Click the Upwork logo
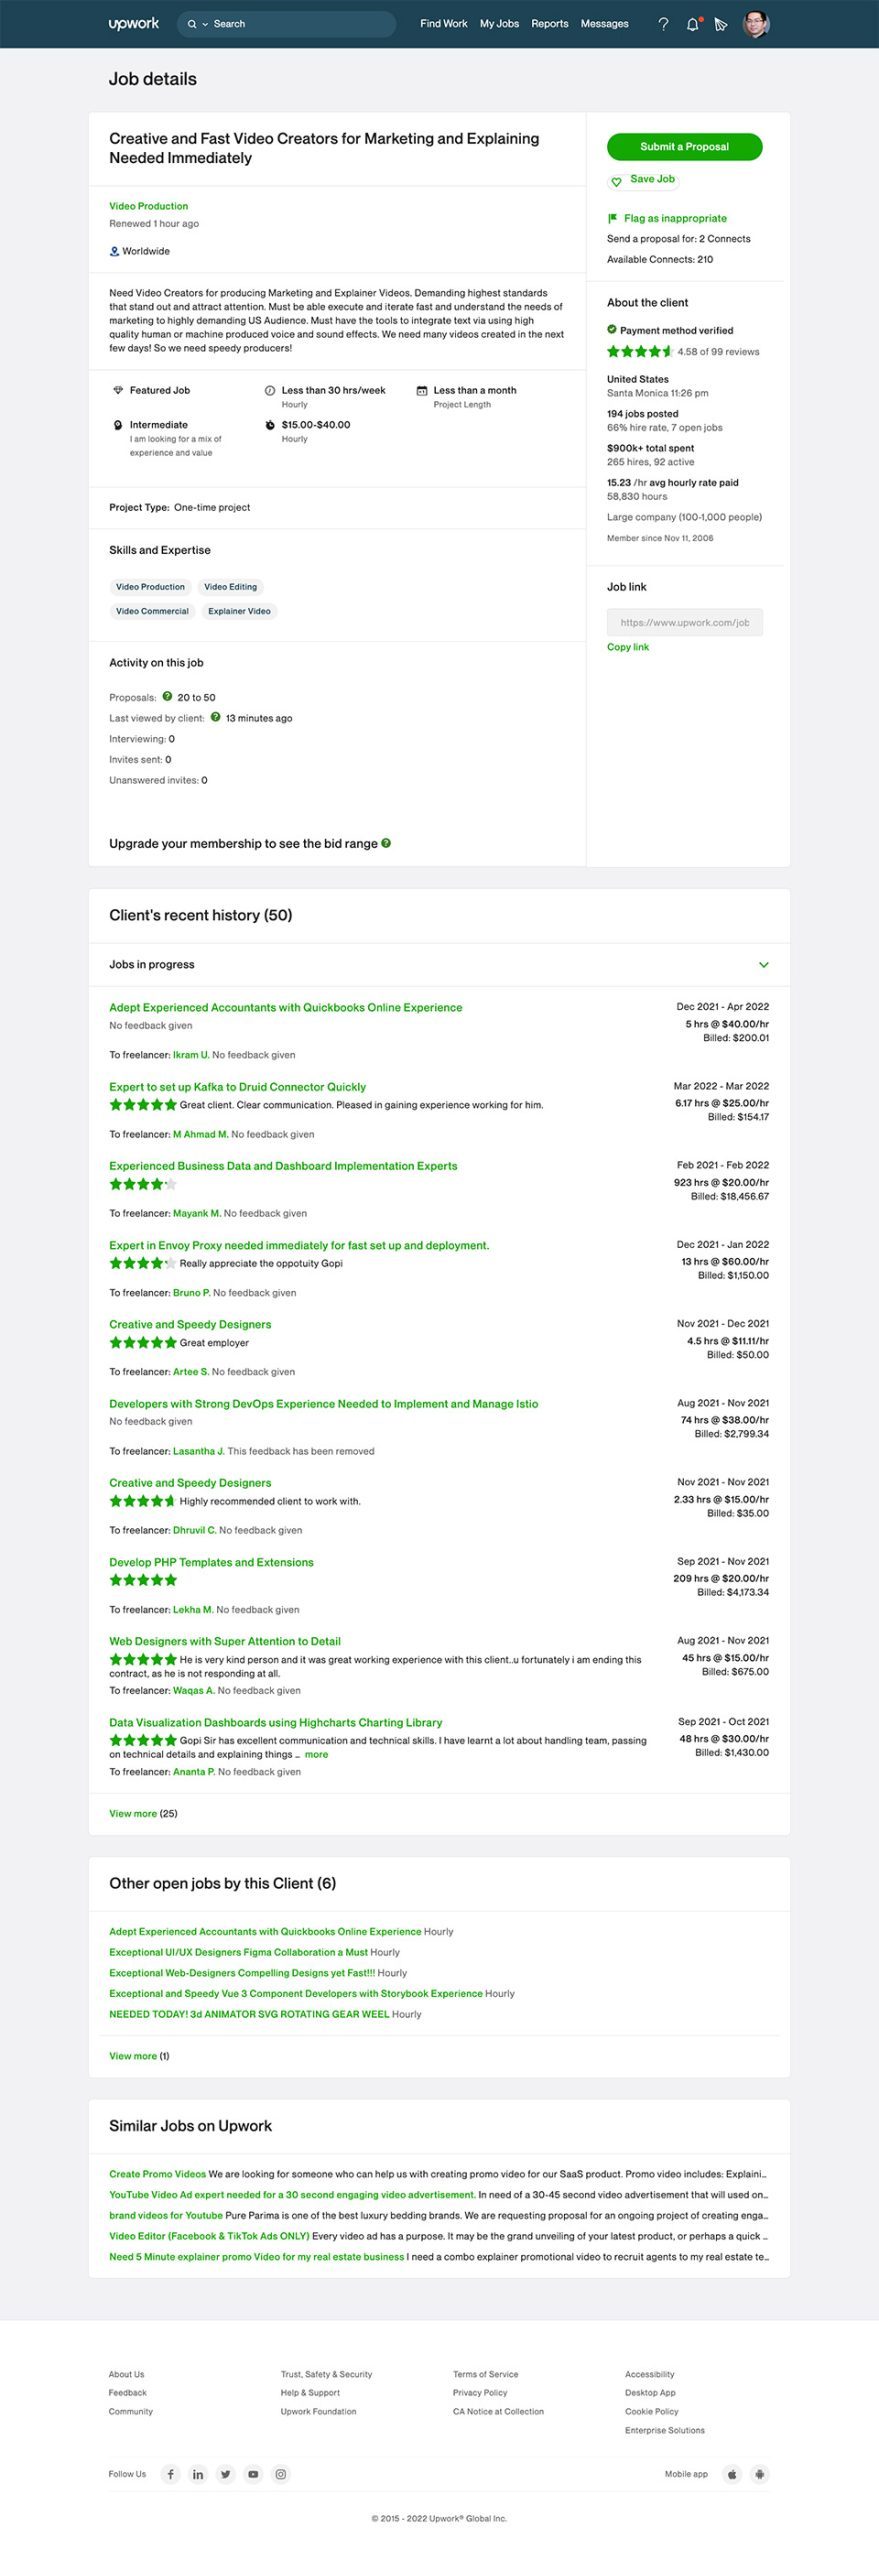 (x=134, y=23)
